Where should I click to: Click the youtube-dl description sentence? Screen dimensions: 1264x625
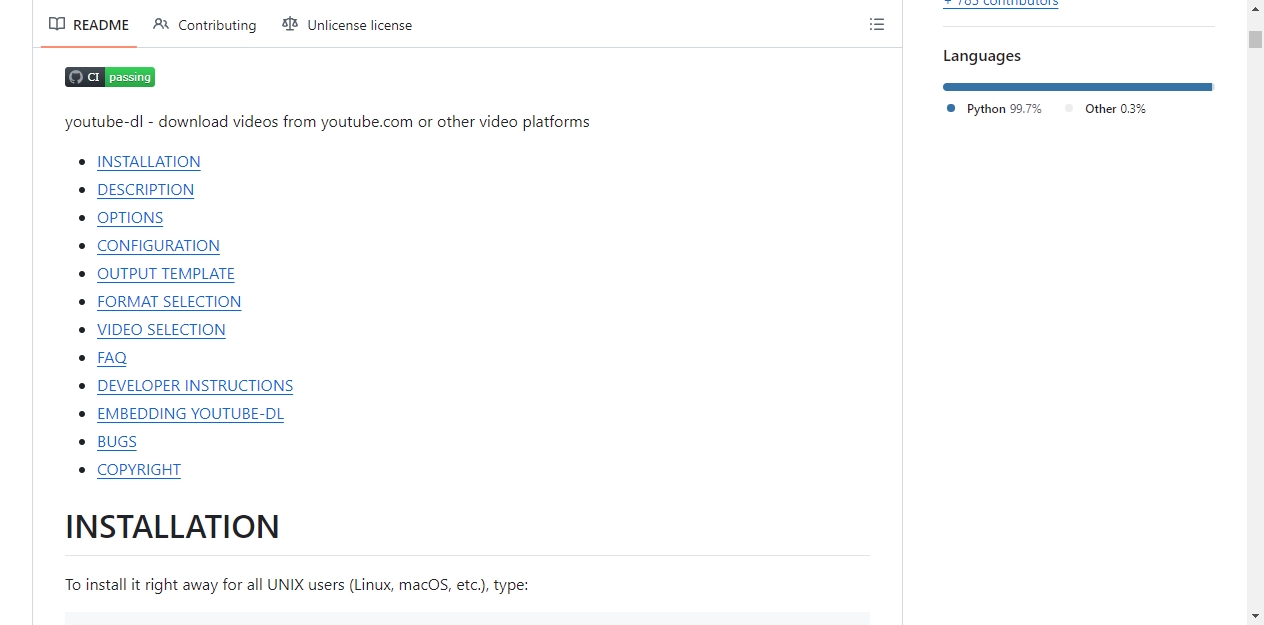(327, 122)
